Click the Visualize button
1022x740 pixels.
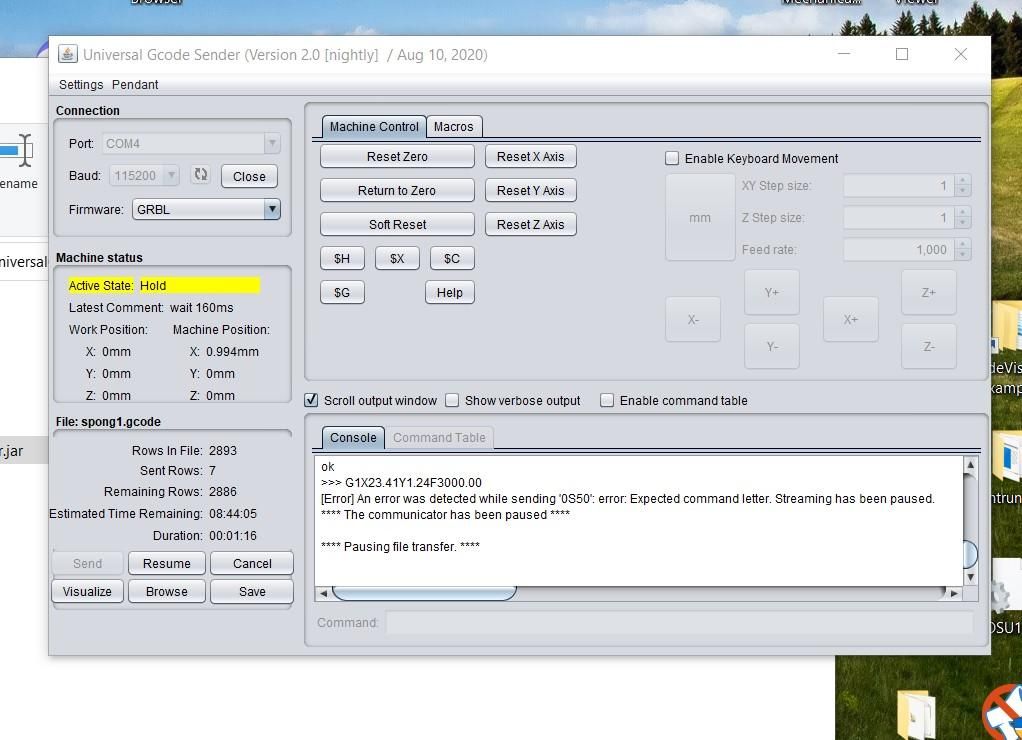tap(87, 591)
